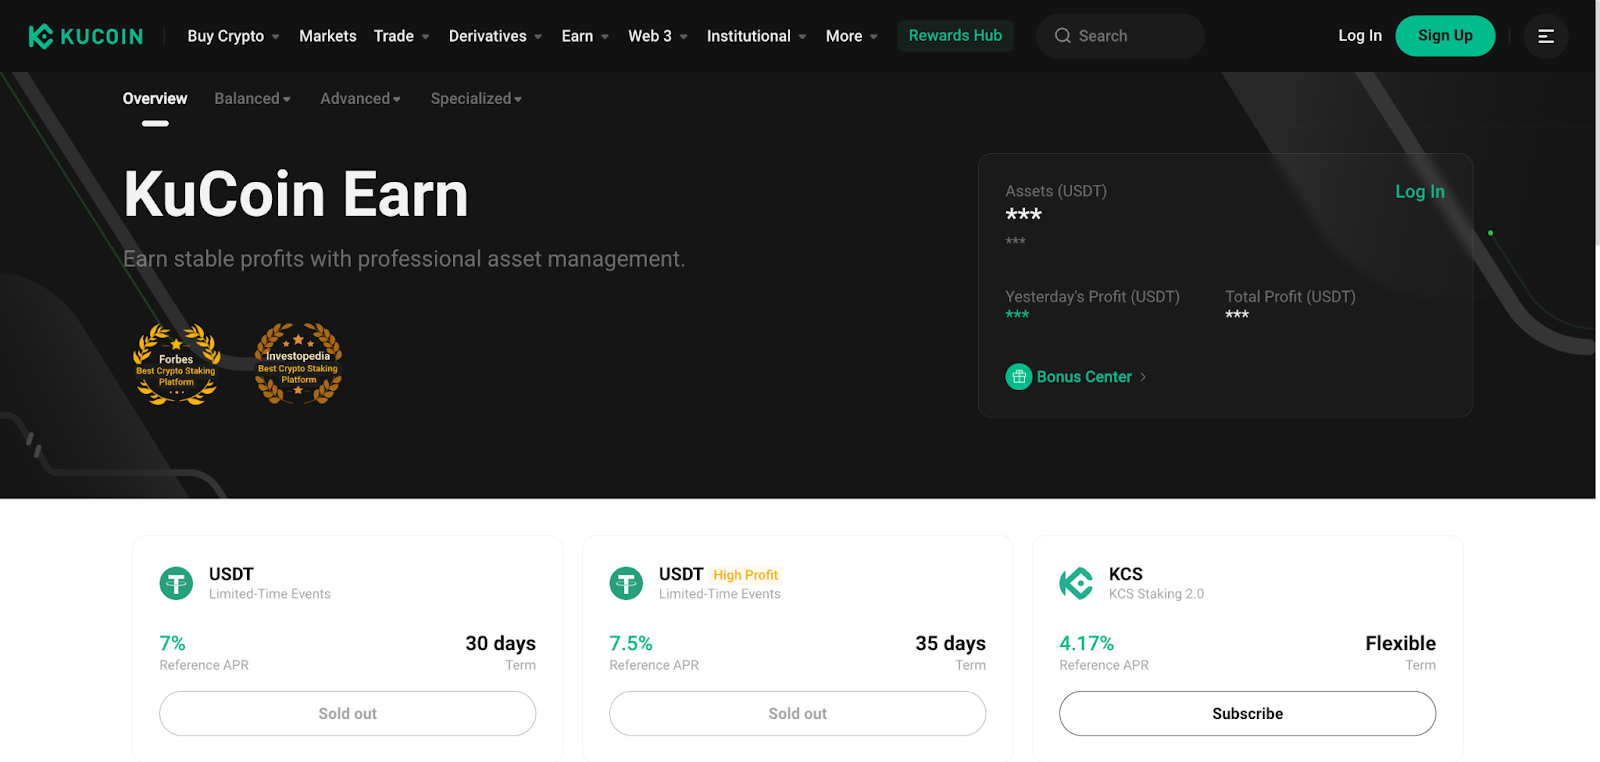Expand the Web 3 menu

coord(657,36)
